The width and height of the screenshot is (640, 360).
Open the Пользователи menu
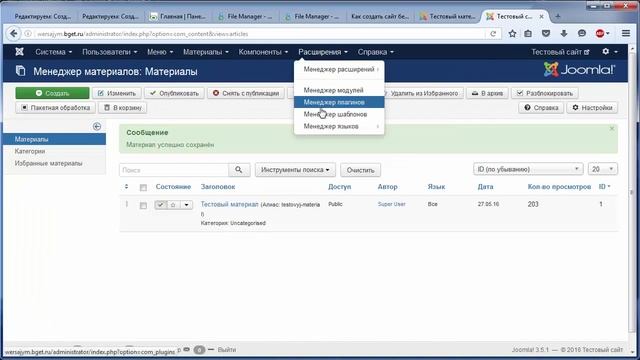tap(109, 52)
